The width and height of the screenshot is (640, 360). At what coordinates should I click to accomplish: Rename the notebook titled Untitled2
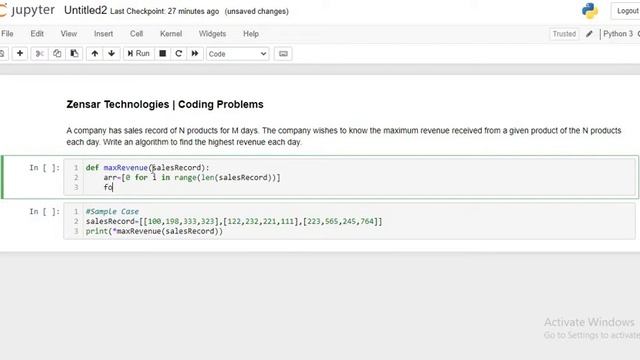pyautogui.click(x=85, y=11)
